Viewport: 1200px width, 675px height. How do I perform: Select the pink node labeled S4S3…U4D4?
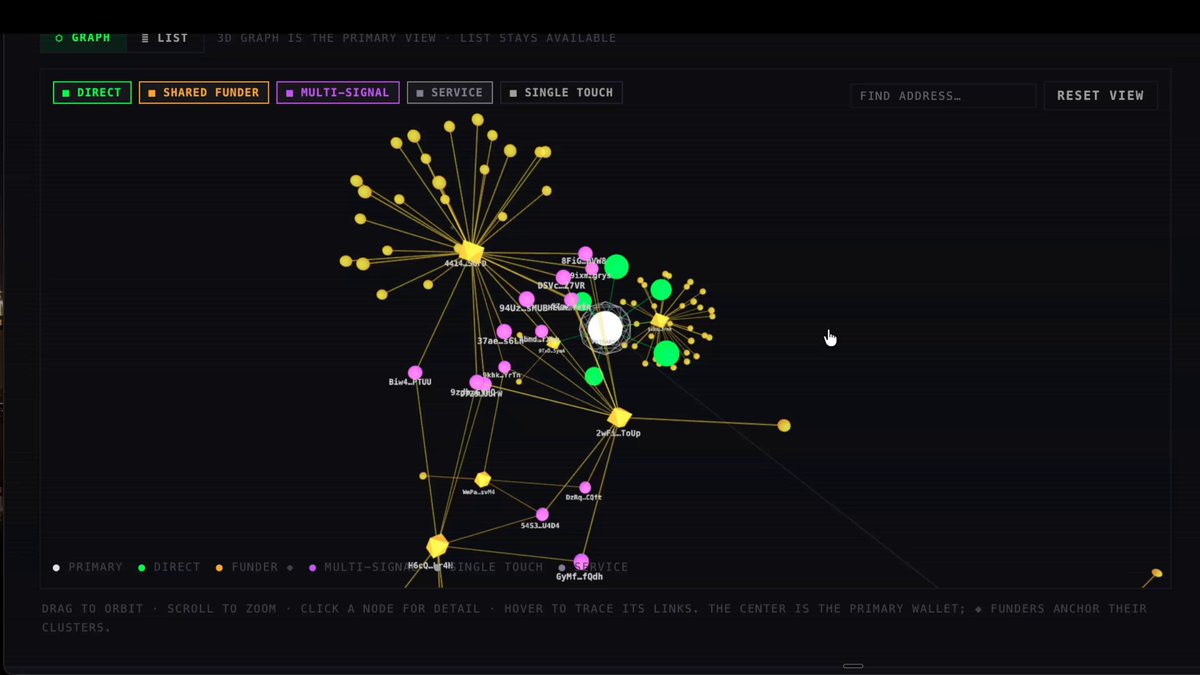tap(542, 514)
